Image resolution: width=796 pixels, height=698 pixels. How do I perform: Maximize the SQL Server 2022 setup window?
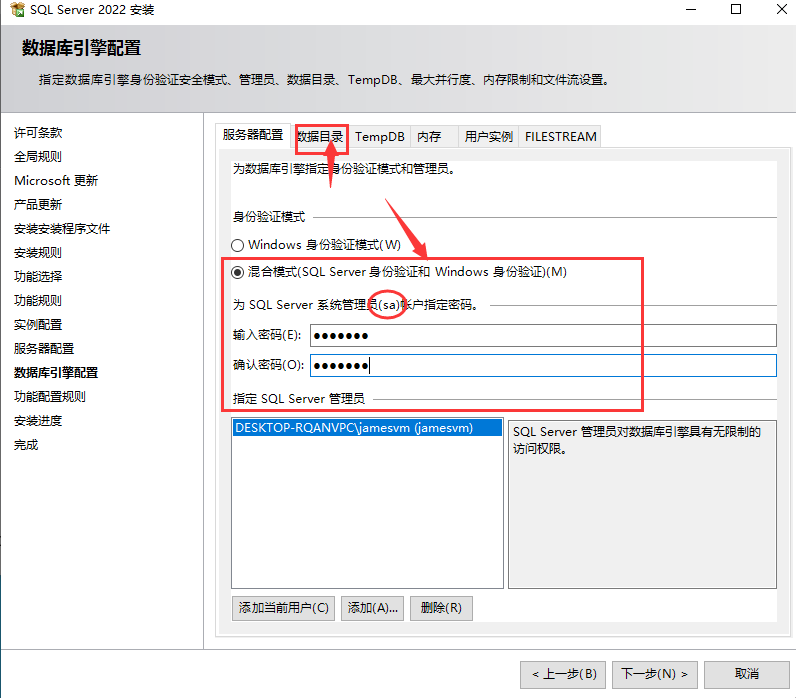coord(736,10)
